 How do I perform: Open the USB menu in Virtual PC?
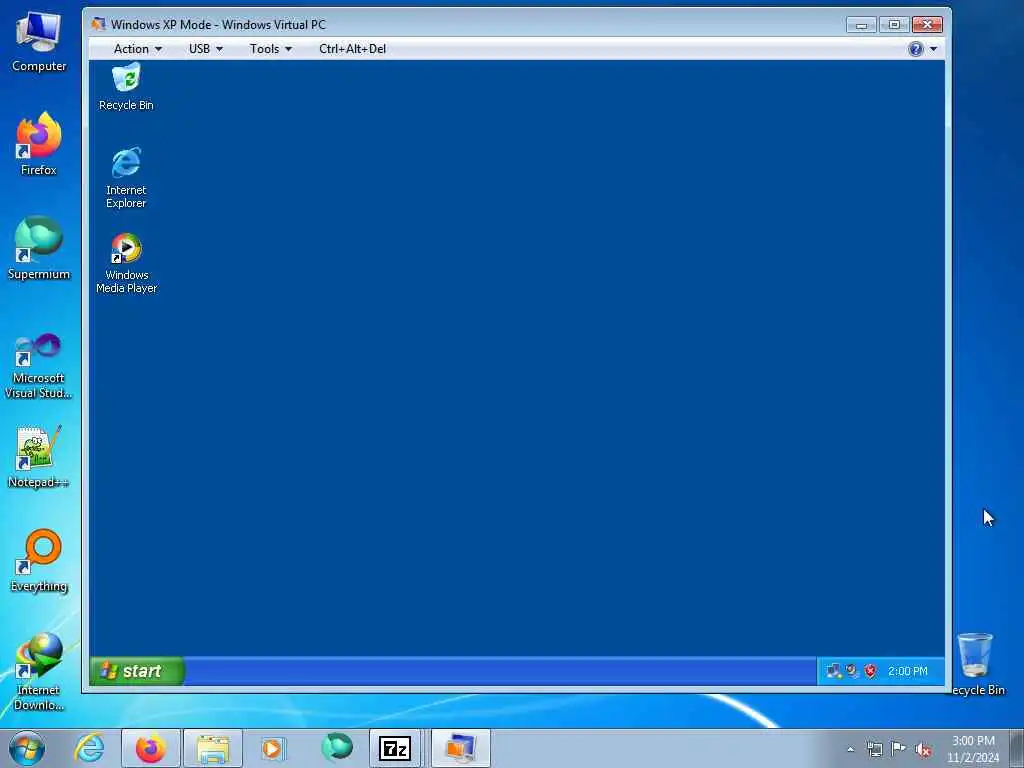[206, 49]
